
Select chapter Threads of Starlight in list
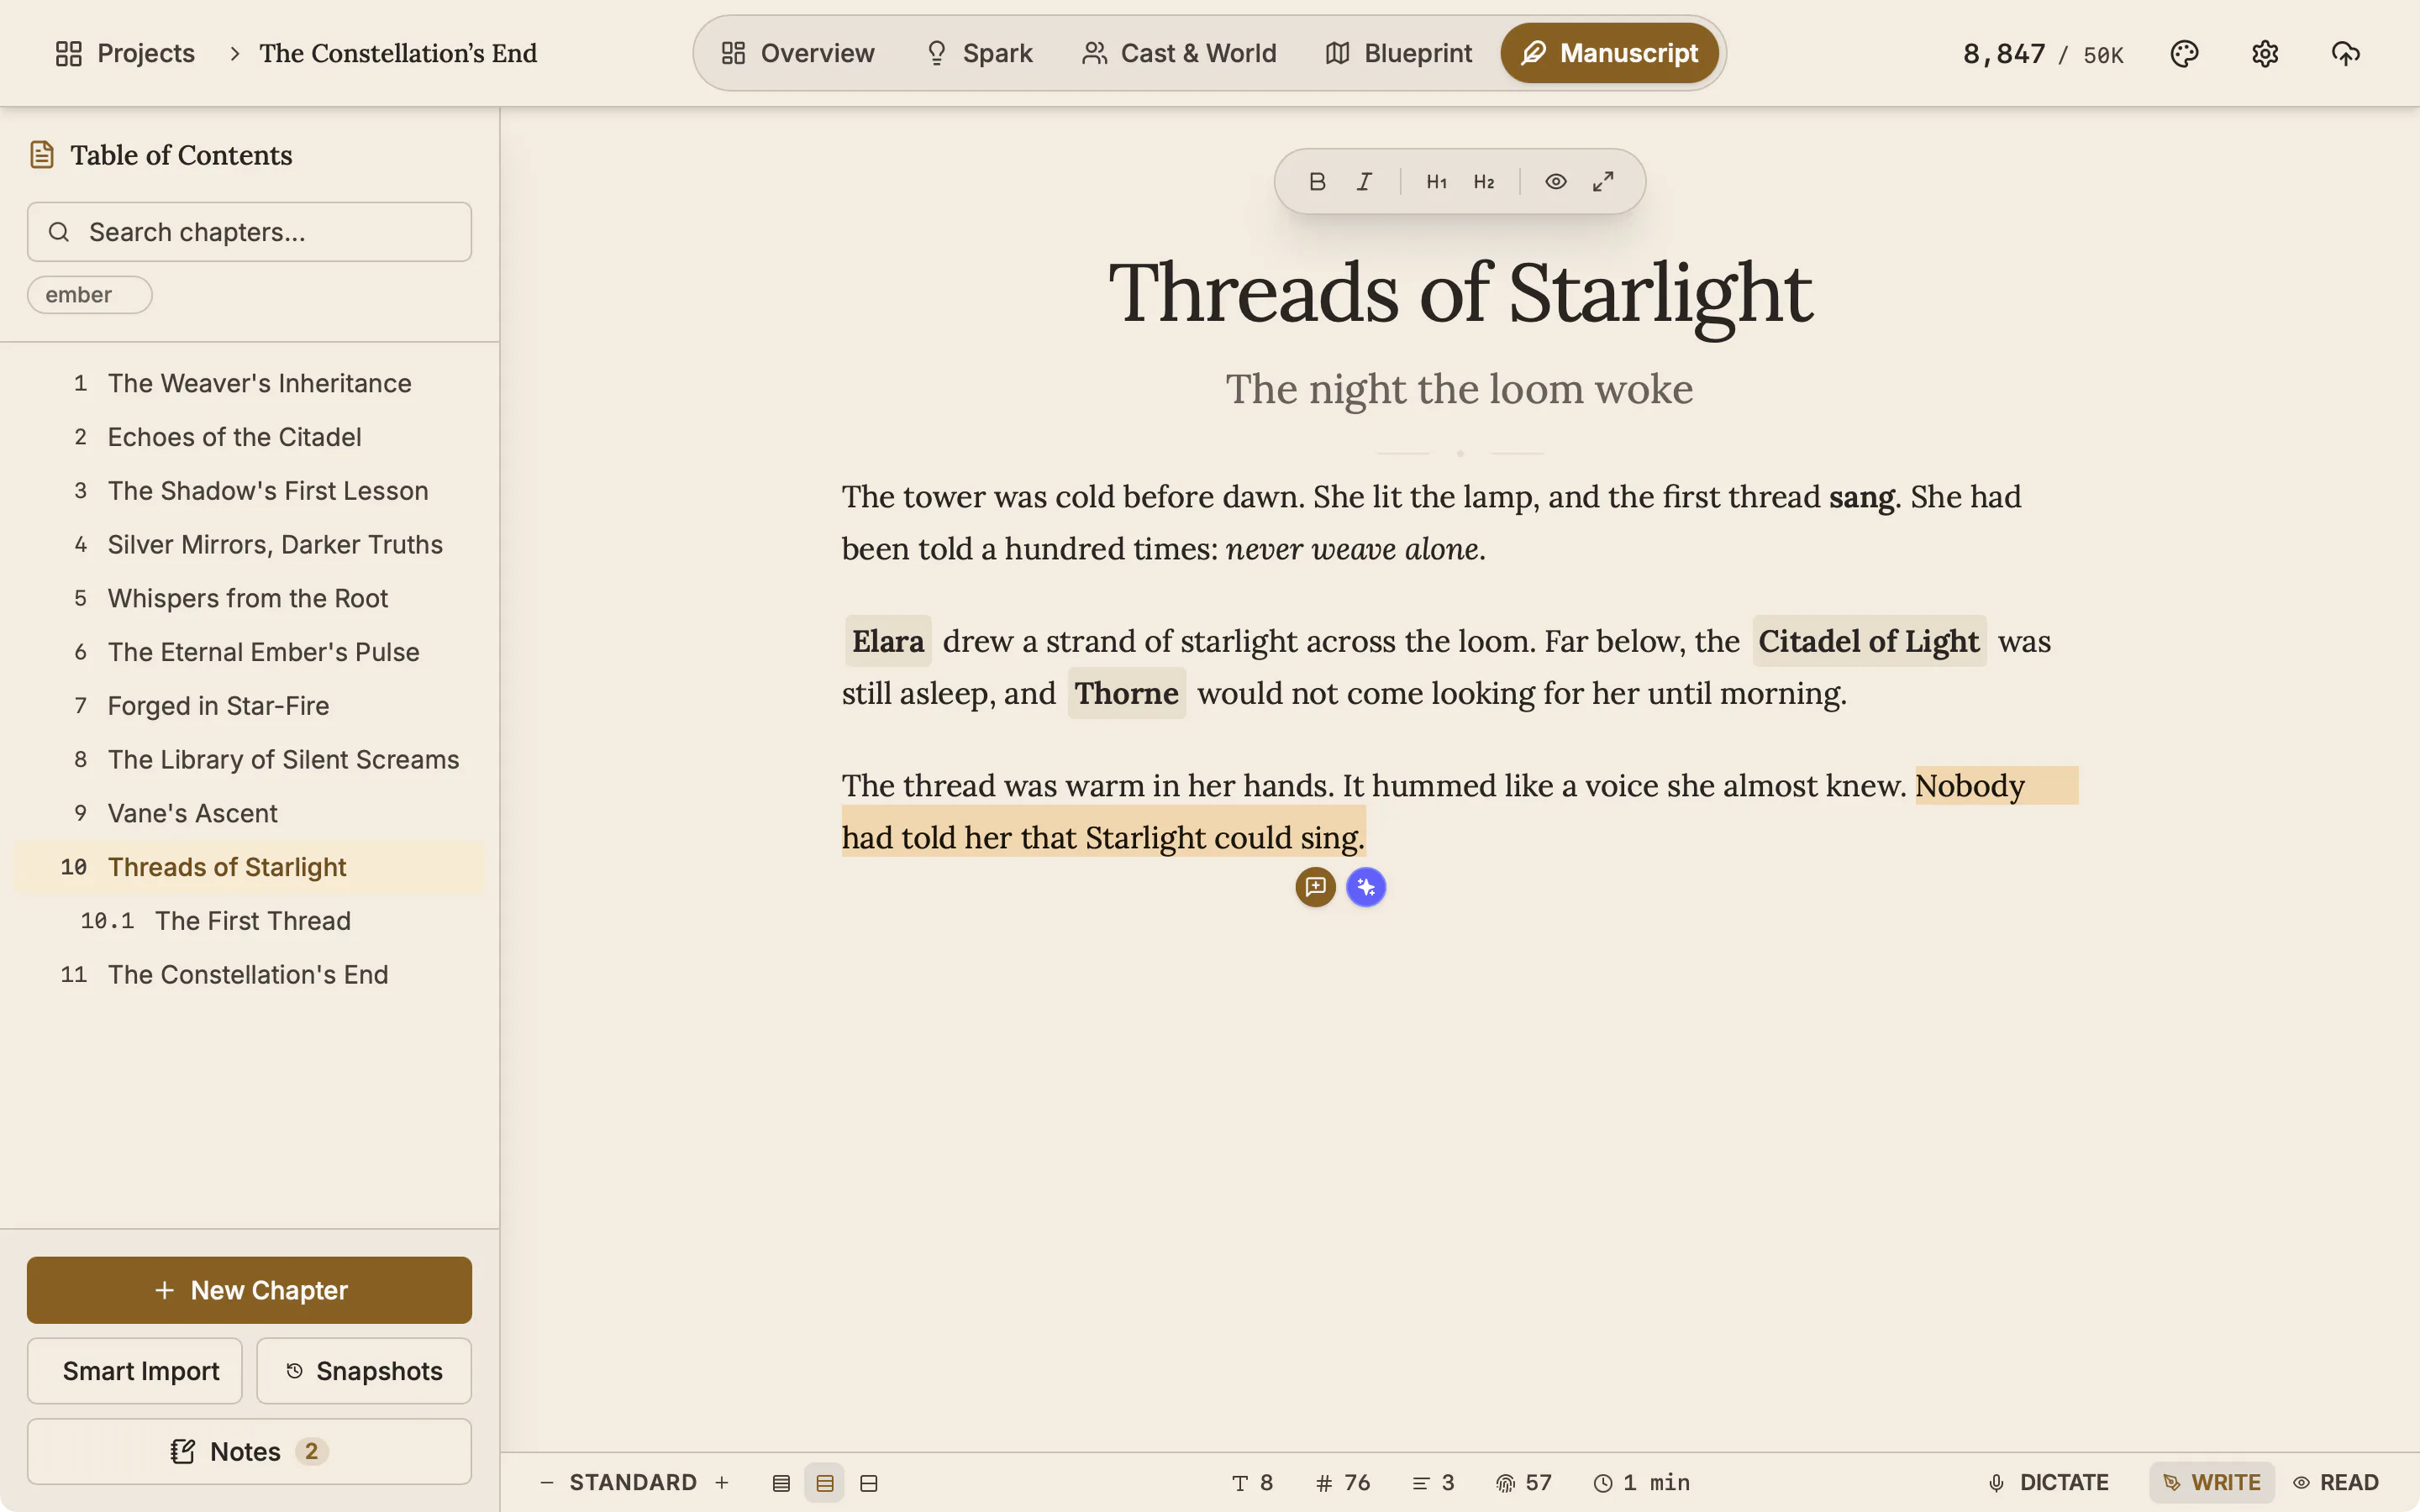249,867
